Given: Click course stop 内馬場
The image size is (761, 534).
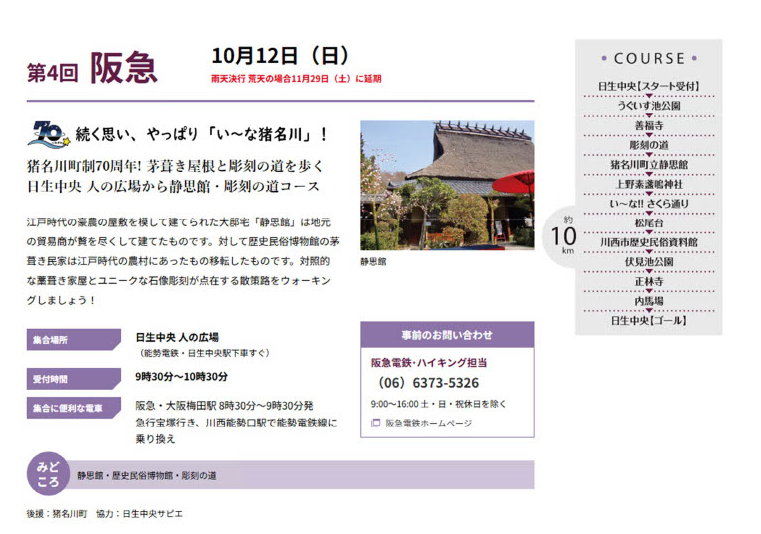Looking at the screenshot, I should click(x=649, y=301).
